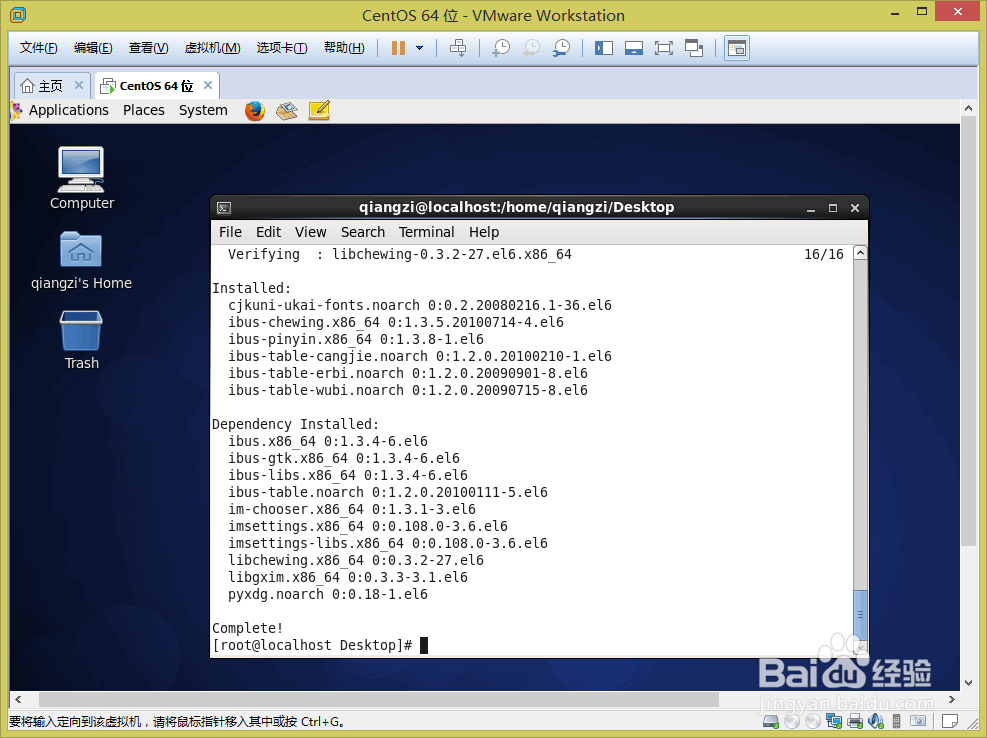This screenshot has width=987, height=738.
Task: Open the power options dropdown arrow beside pause
Action: [420, 48]
